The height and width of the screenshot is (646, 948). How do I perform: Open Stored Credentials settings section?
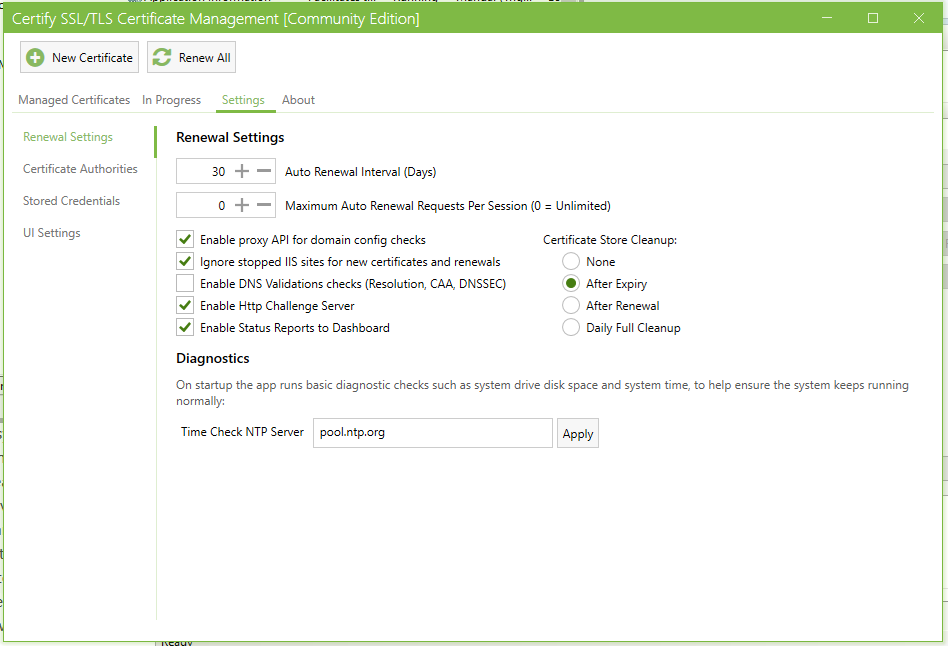click(x=71, y=201)
